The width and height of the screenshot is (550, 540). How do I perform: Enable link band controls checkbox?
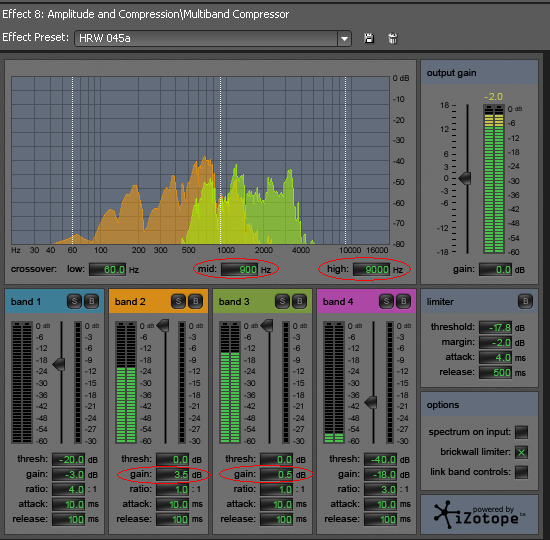(x=521, y=472)
